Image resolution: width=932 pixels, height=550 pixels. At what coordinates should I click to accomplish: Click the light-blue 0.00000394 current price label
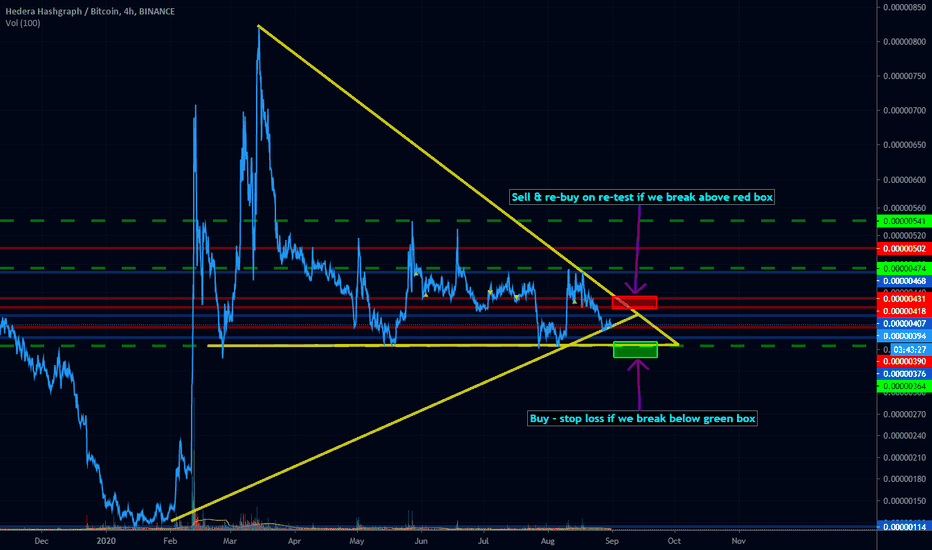904,336
